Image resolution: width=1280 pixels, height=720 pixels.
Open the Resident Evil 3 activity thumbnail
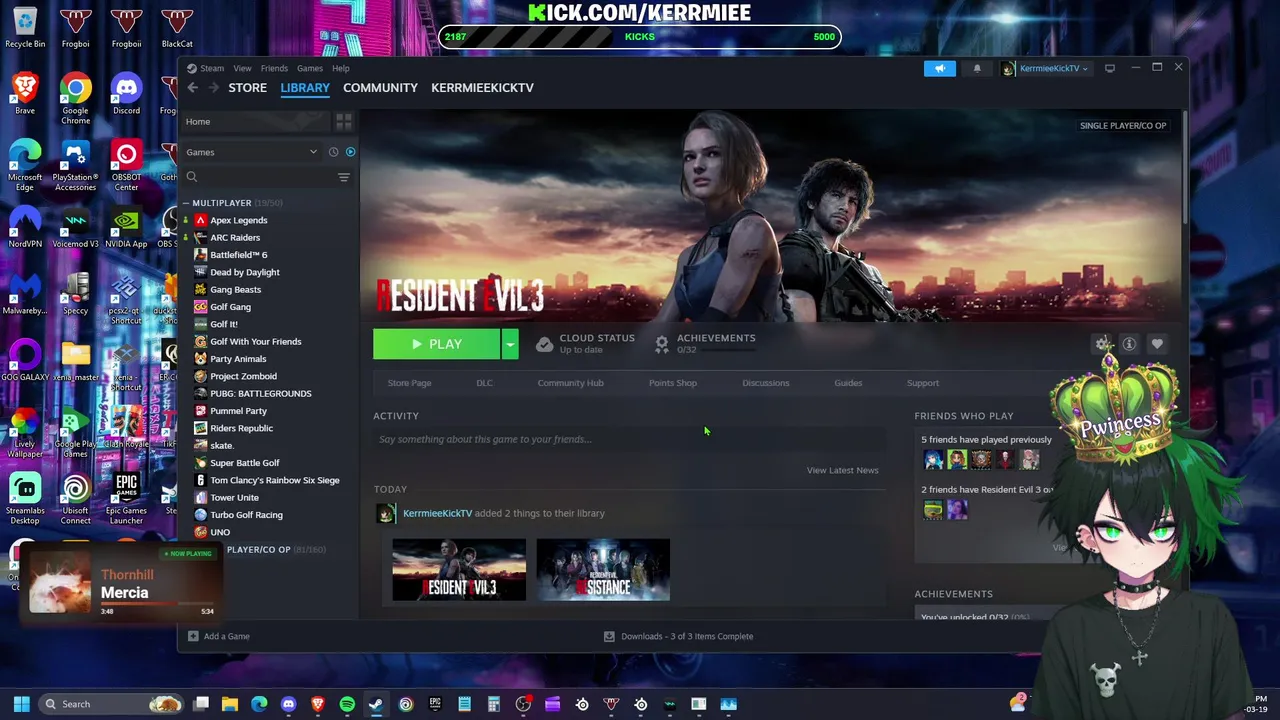[x=459, y=570]
